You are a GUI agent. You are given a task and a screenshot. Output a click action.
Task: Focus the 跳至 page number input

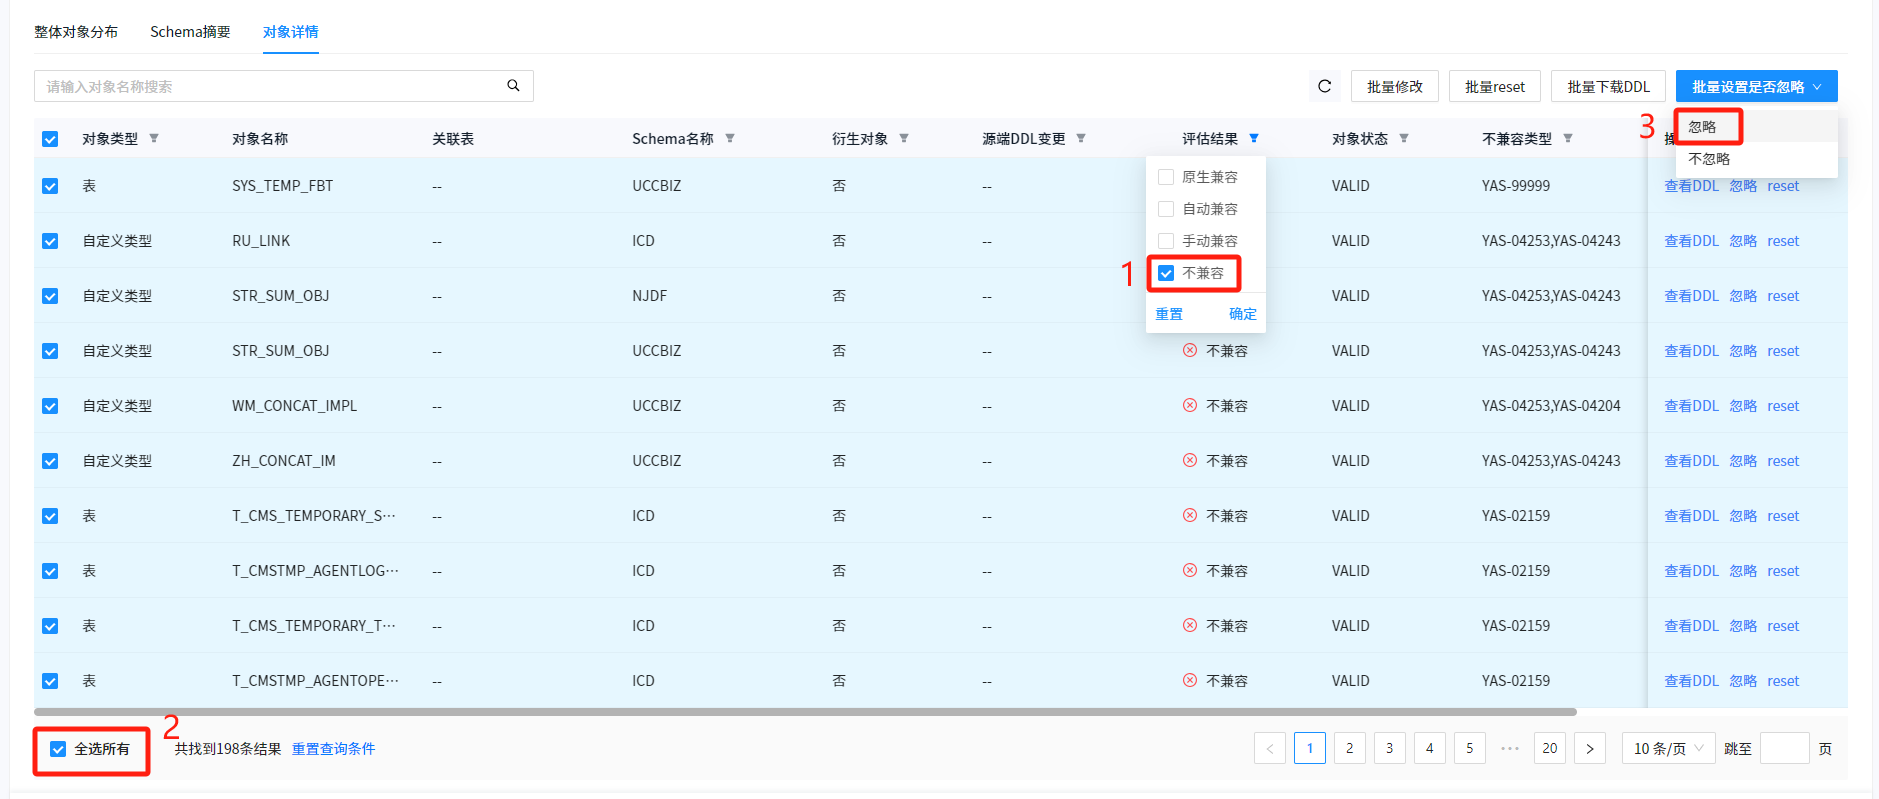(1785, 748)
